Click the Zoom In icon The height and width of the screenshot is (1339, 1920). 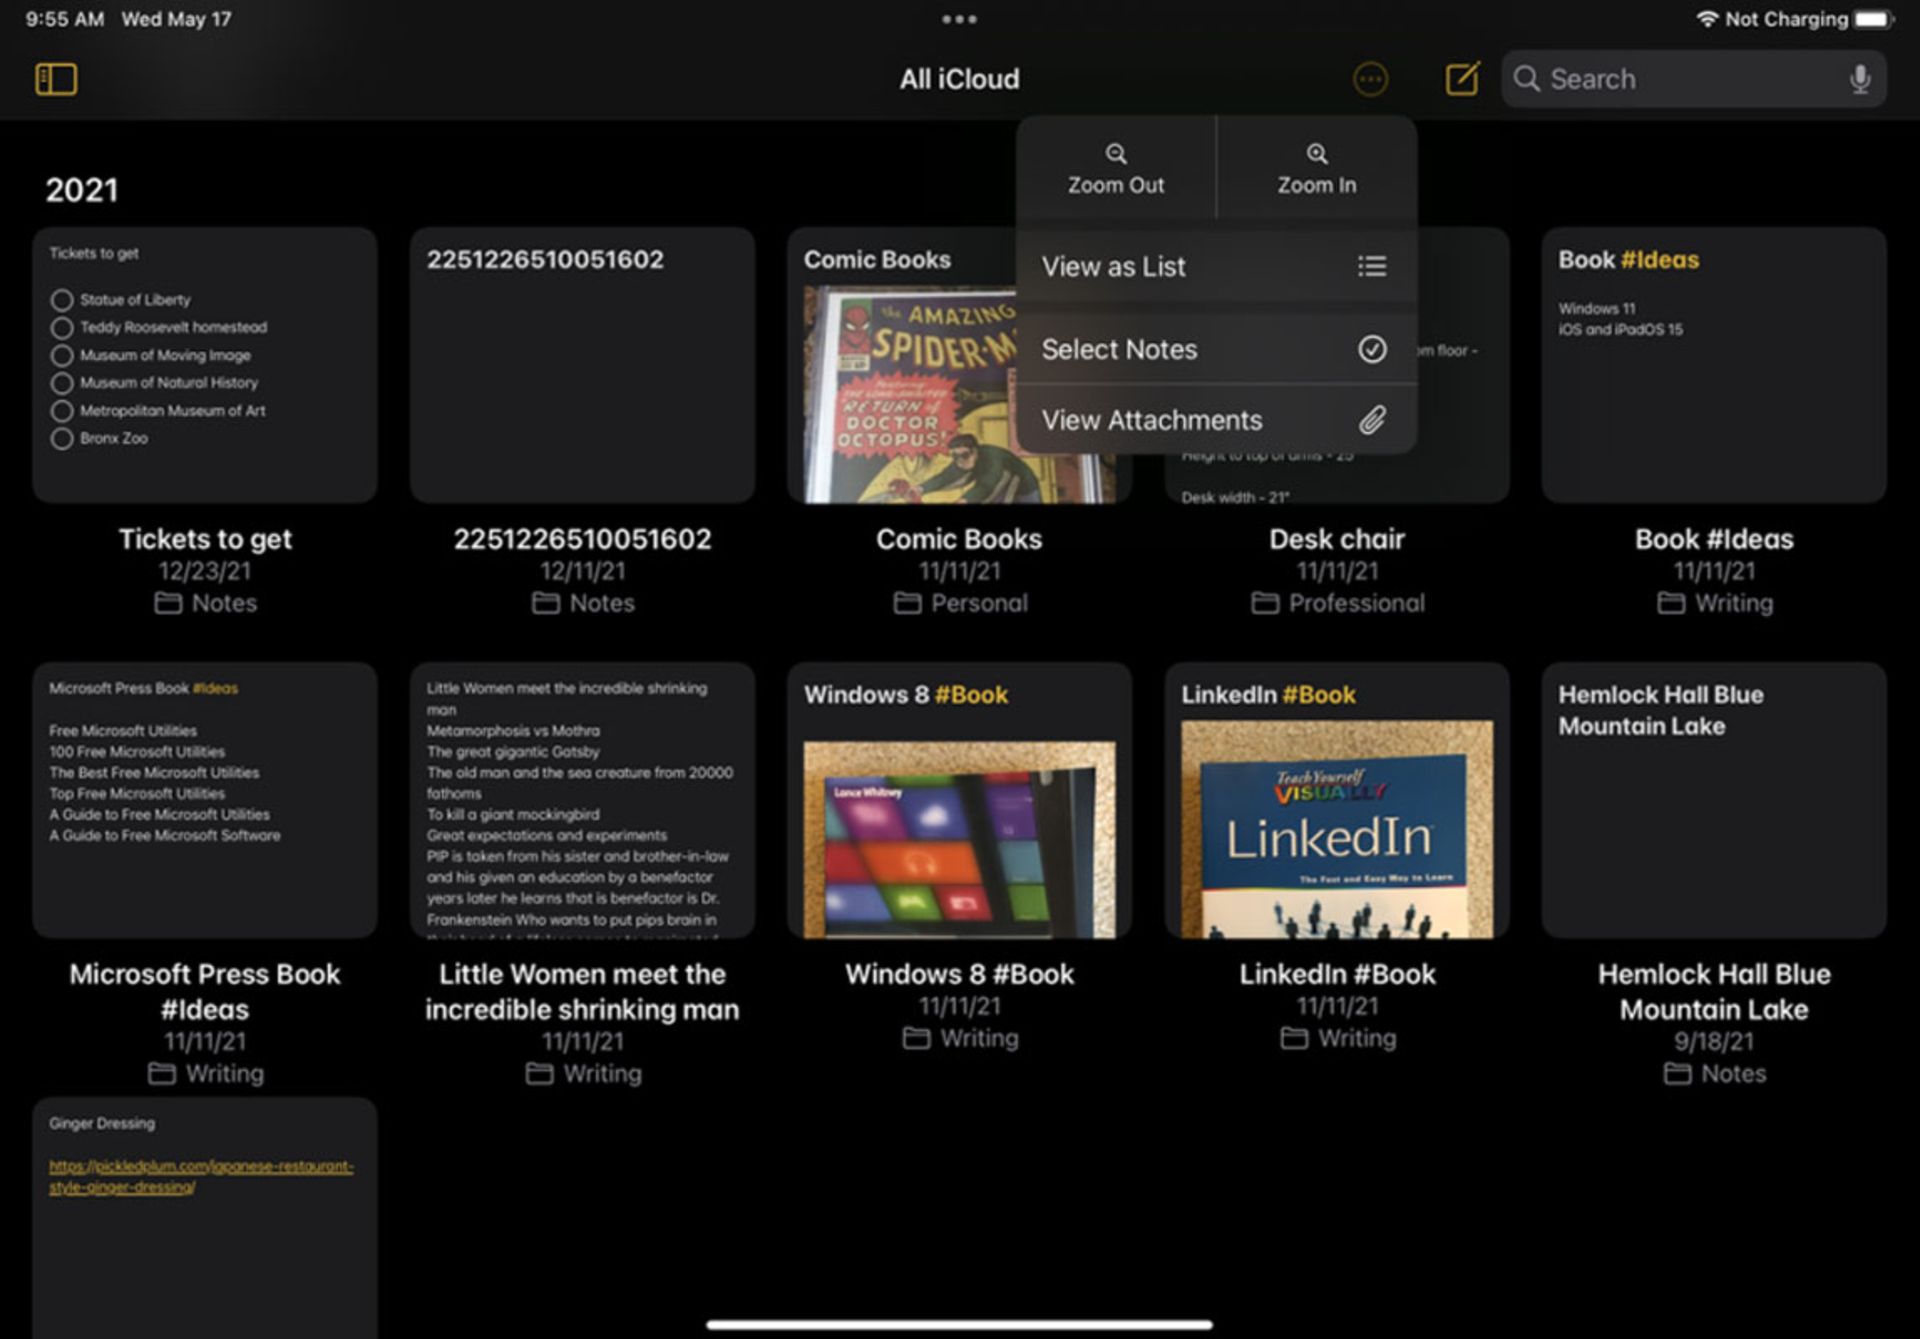[1313, 158]
